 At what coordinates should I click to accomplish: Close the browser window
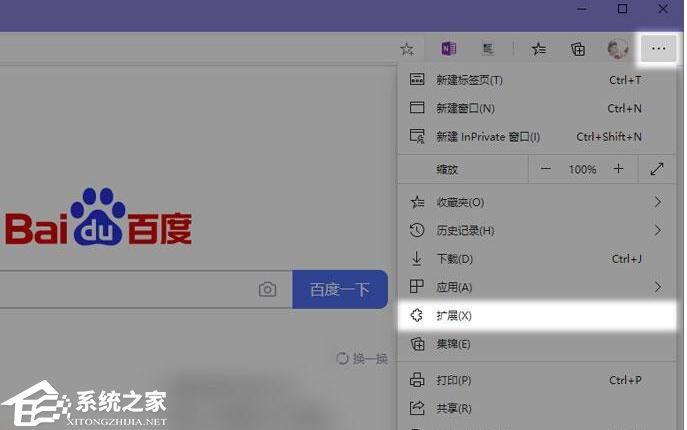(x=663, y=9)
